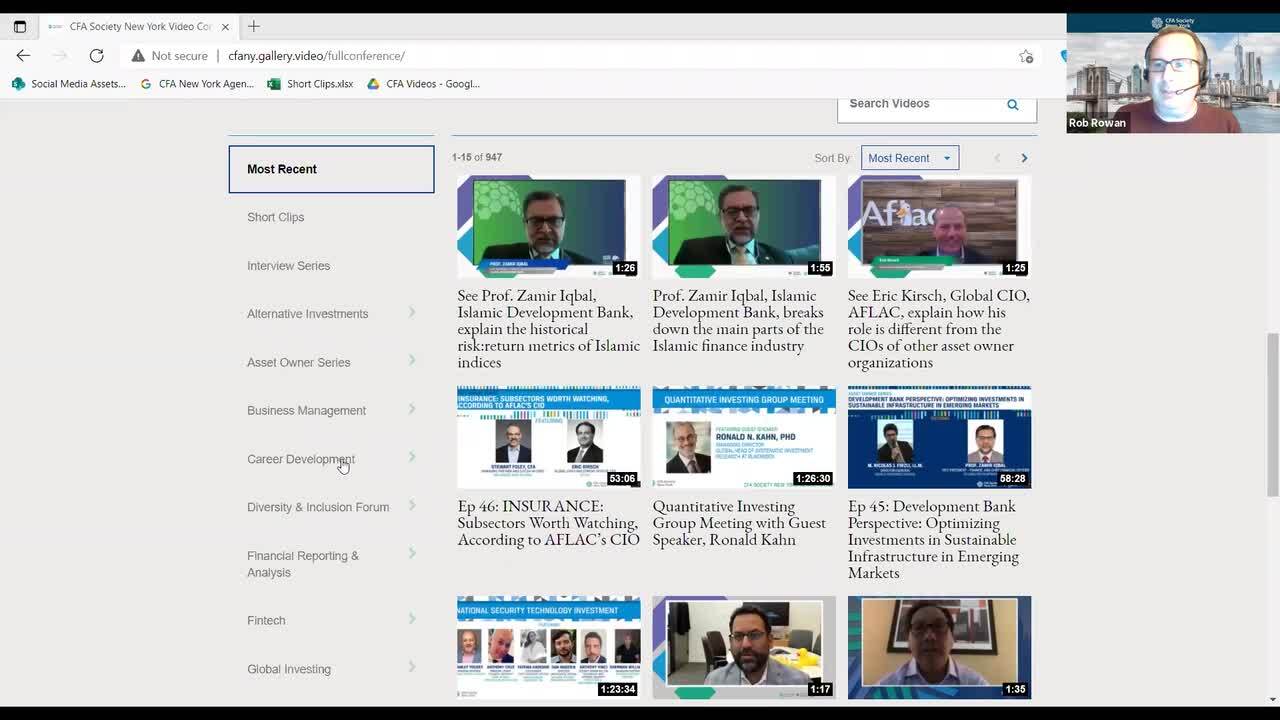Play the 1:17 video thumbnail
The height and width of the screenshot is (720, 1280).
pyautogui.click(x=744, y=647)
